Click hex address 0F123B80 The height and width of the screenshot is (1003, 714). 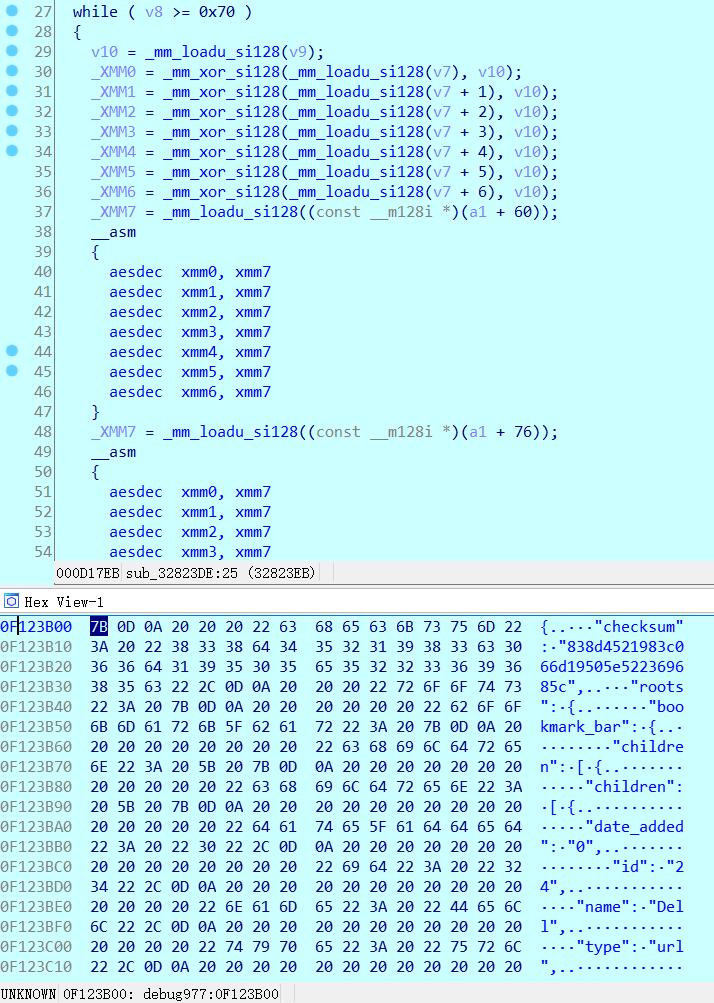click(36, 786)
